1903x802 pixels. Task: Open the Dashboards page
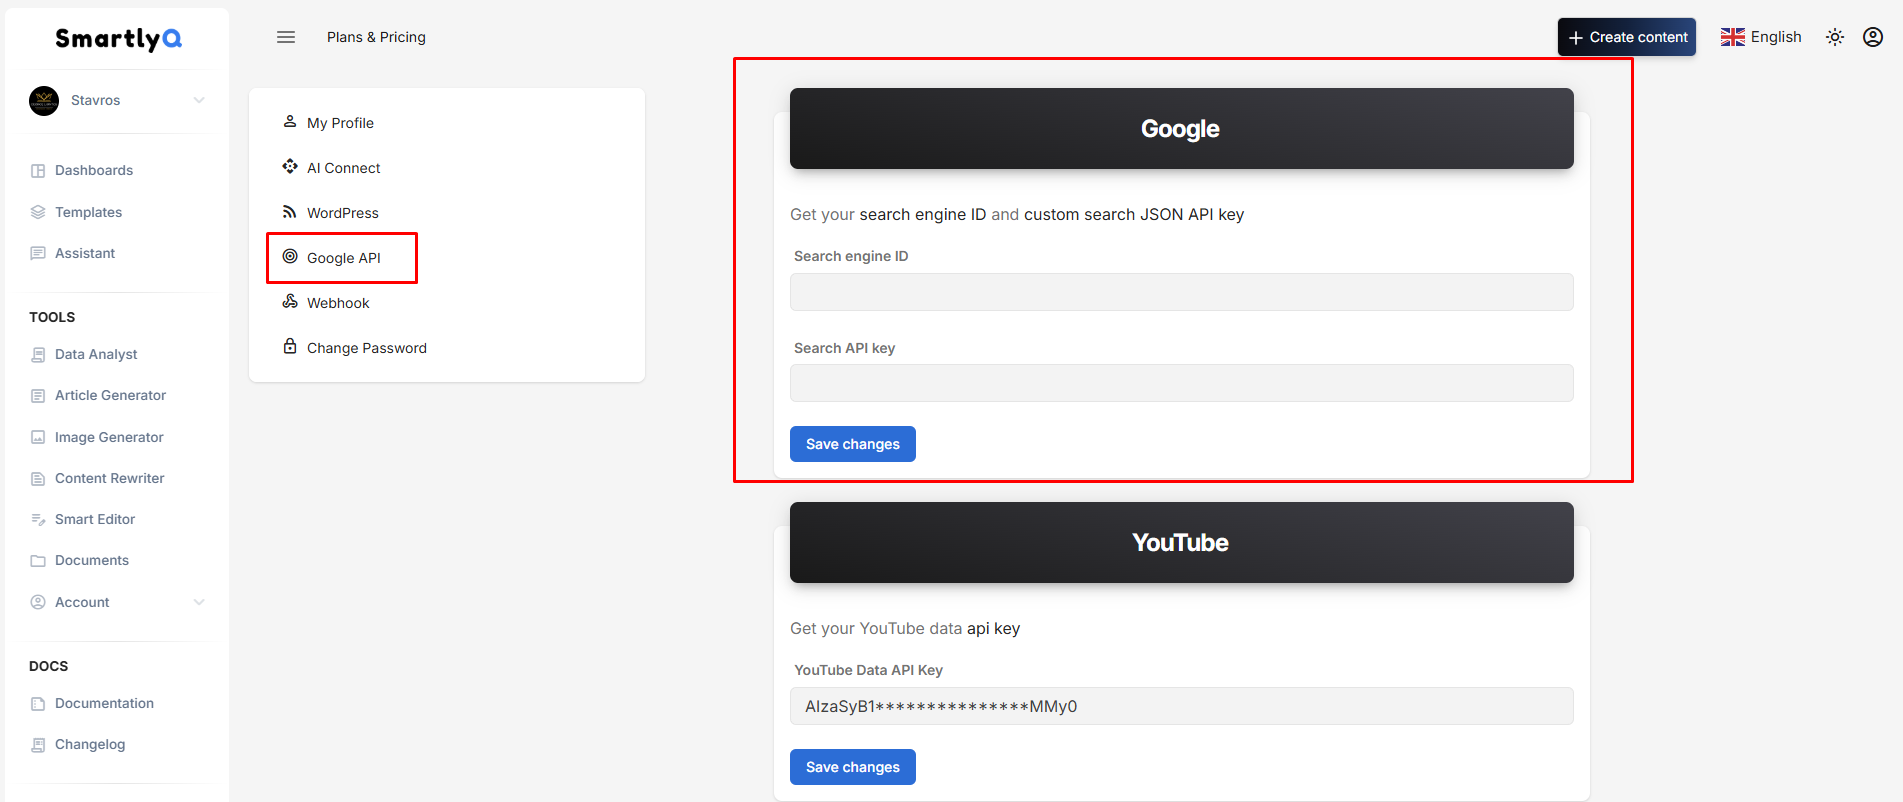94,171
